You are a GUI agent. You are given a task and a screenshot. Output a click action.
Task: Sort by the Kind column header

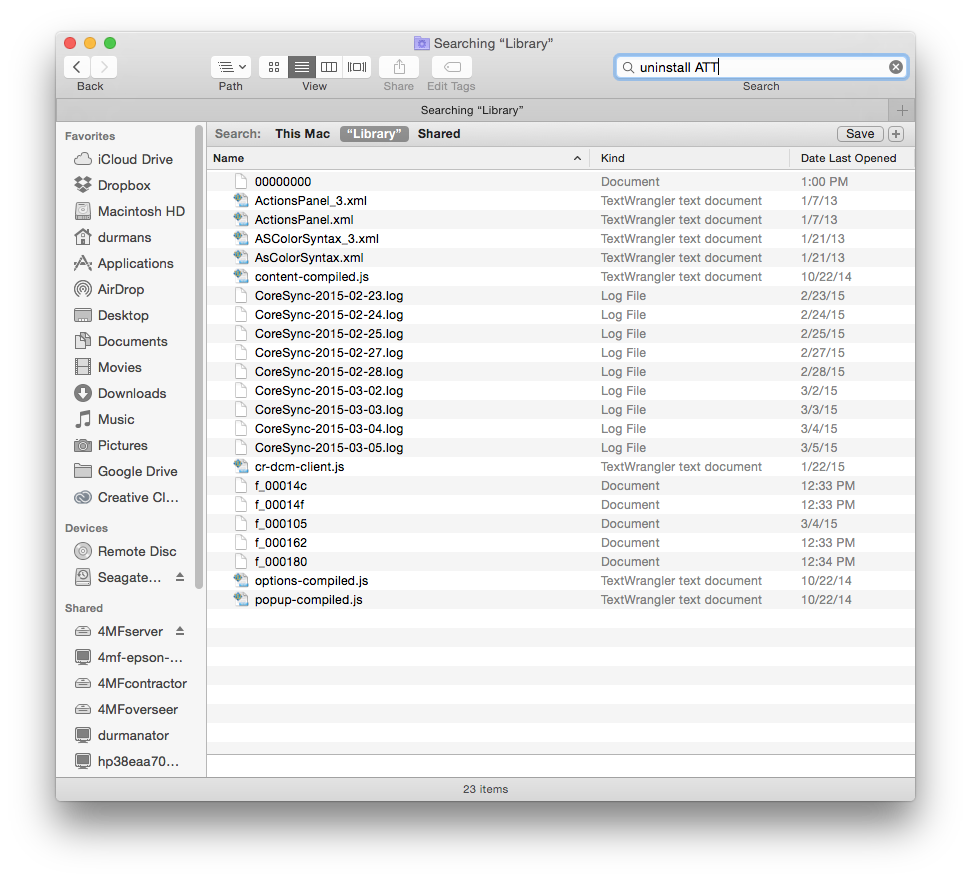point(689,158)
